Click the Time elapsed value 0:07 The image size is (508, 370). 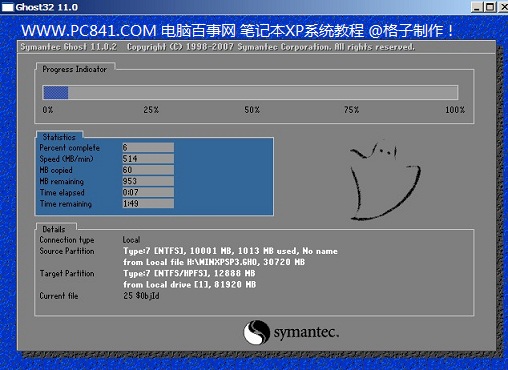(x=148, y=192)
